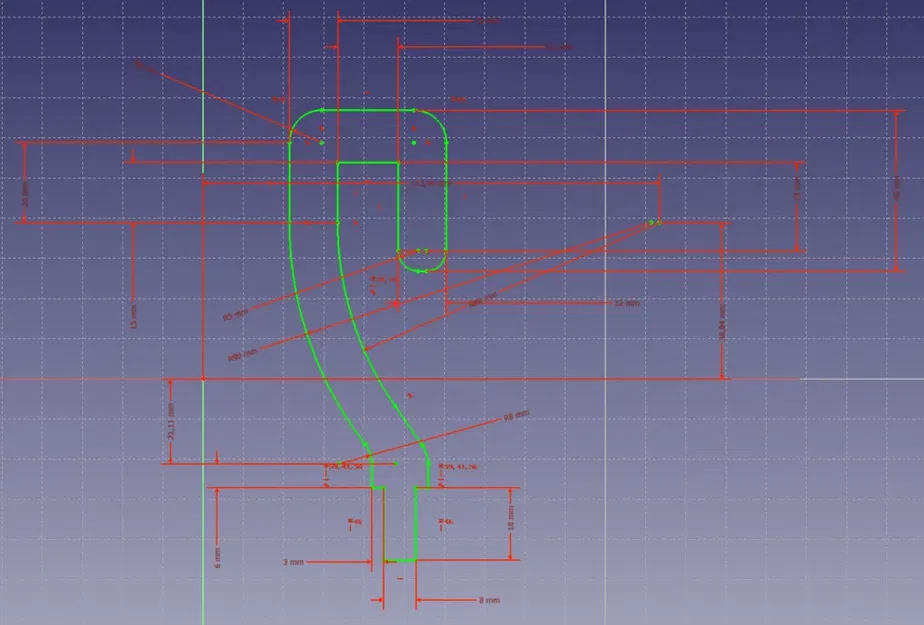Select the 38,84 mm vertical dimension

point(722,322)
